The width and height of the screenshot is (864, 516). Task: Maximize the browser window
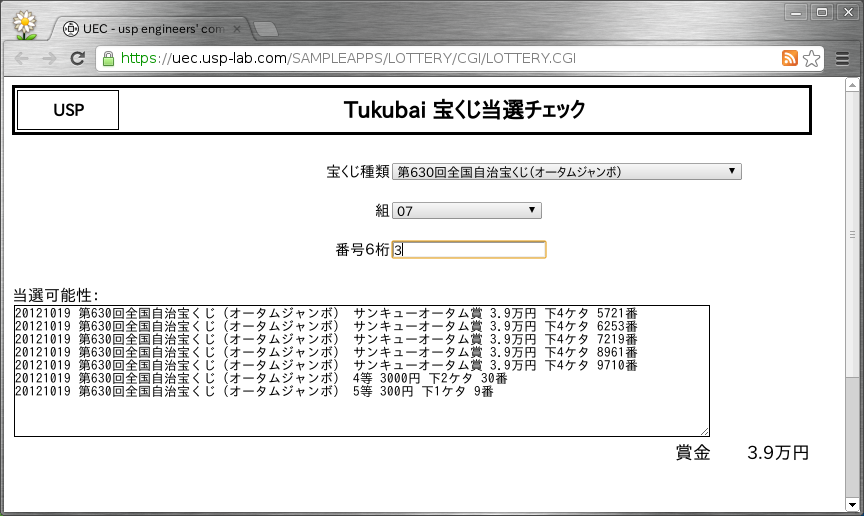[x=822, y=12]
